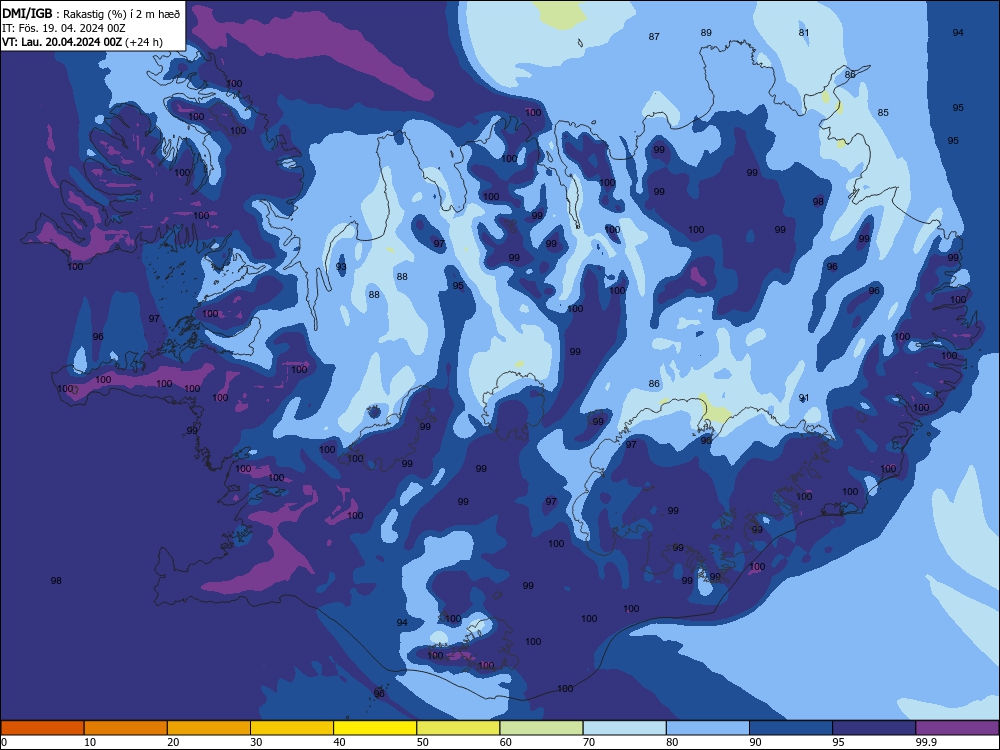Click the 0–10 dark orange legend swatch

tap(42, 728)
